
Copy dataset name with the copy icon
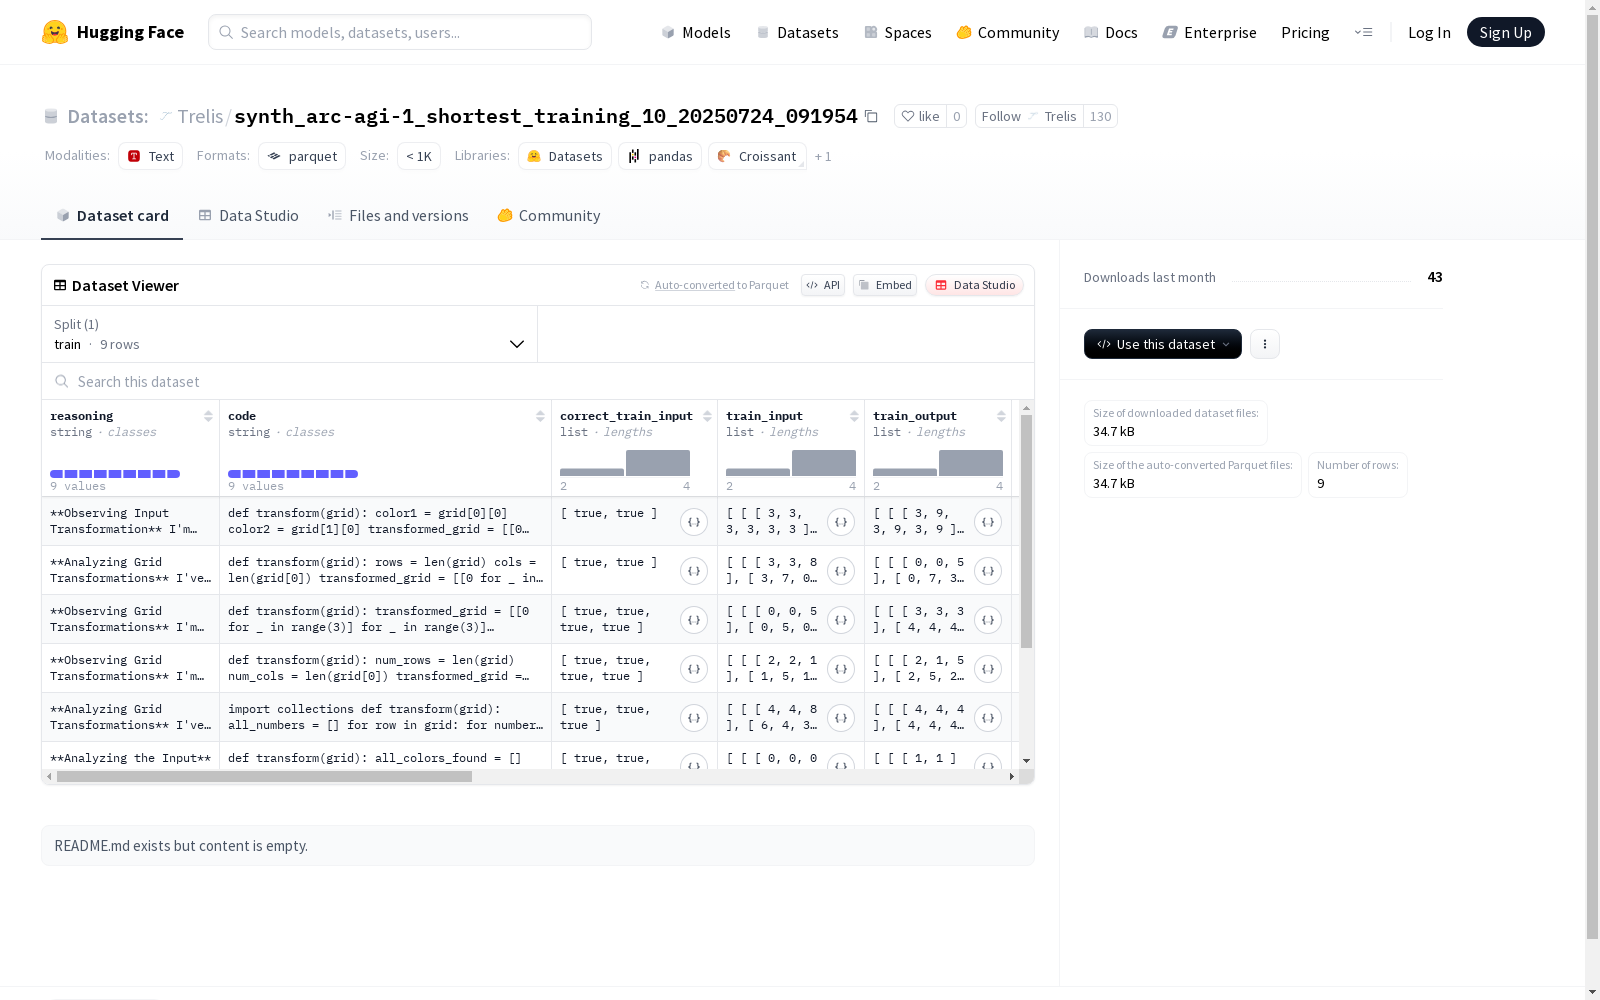point(871,116)
